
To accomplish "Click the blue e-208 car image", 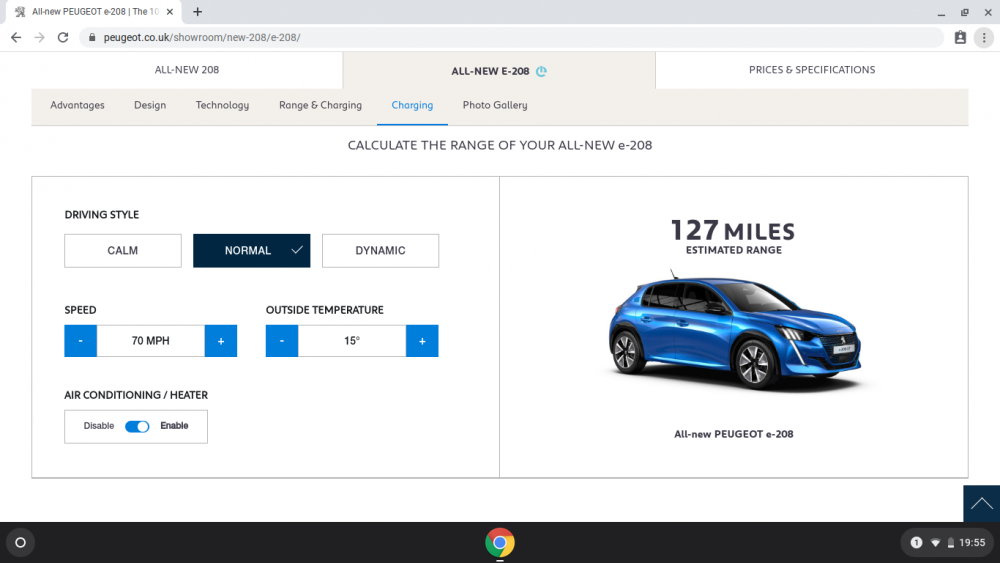I will click(735, 332).
